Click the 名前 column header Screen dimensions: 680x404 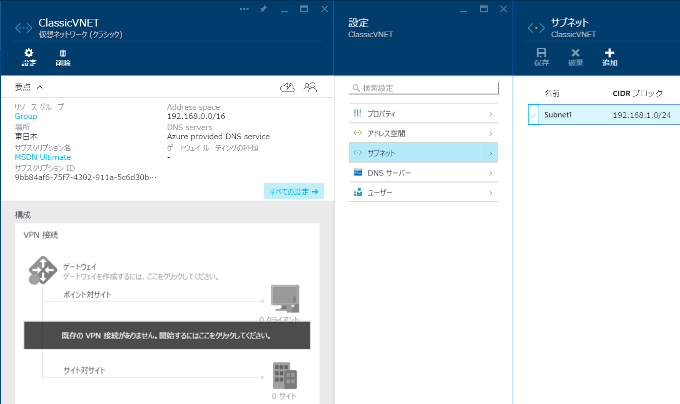point(552,93)
